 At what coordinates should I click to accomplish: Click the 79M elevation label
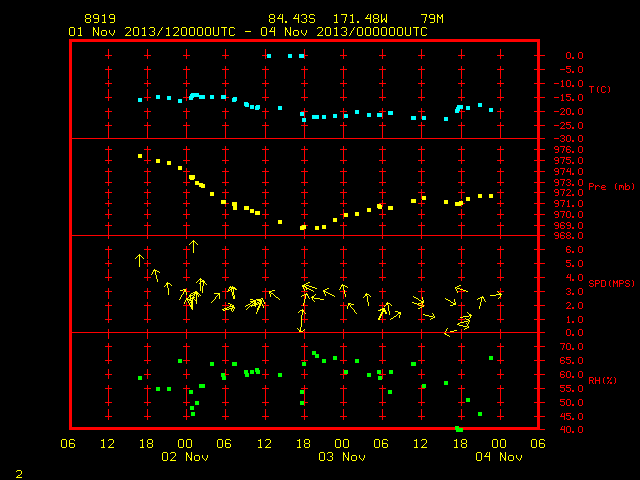[x=432, y=19]
